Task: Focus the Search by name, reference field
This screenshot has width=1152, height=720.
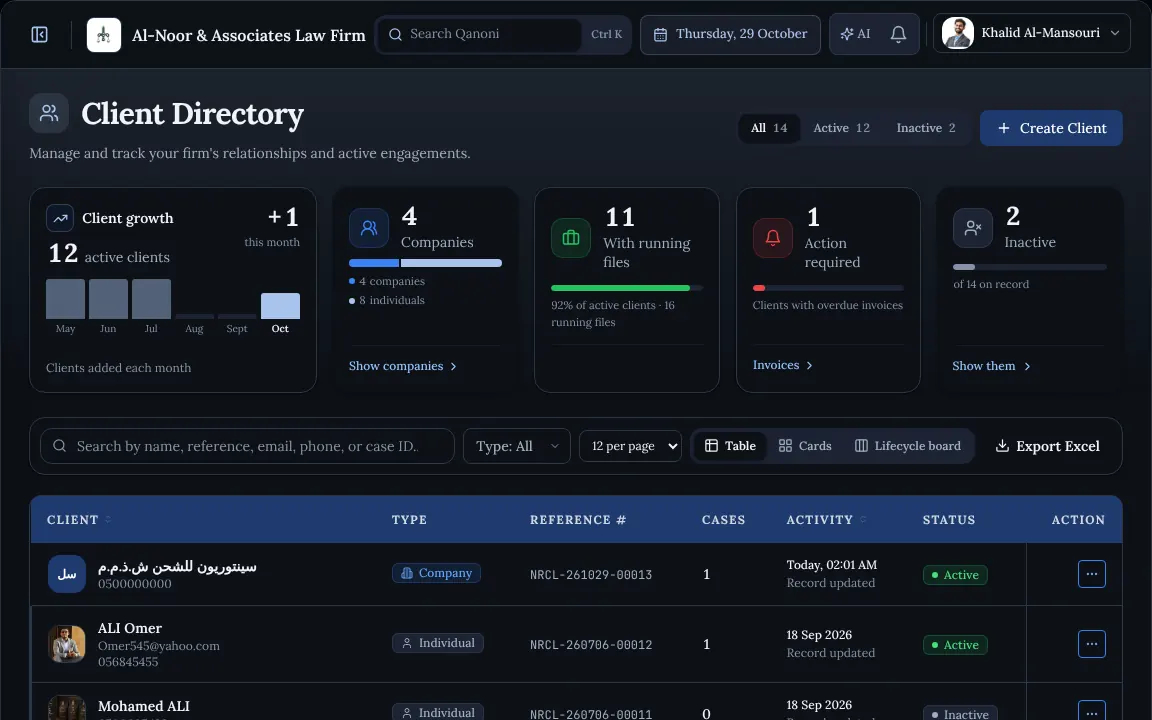Action: click(x=247, y=446)
